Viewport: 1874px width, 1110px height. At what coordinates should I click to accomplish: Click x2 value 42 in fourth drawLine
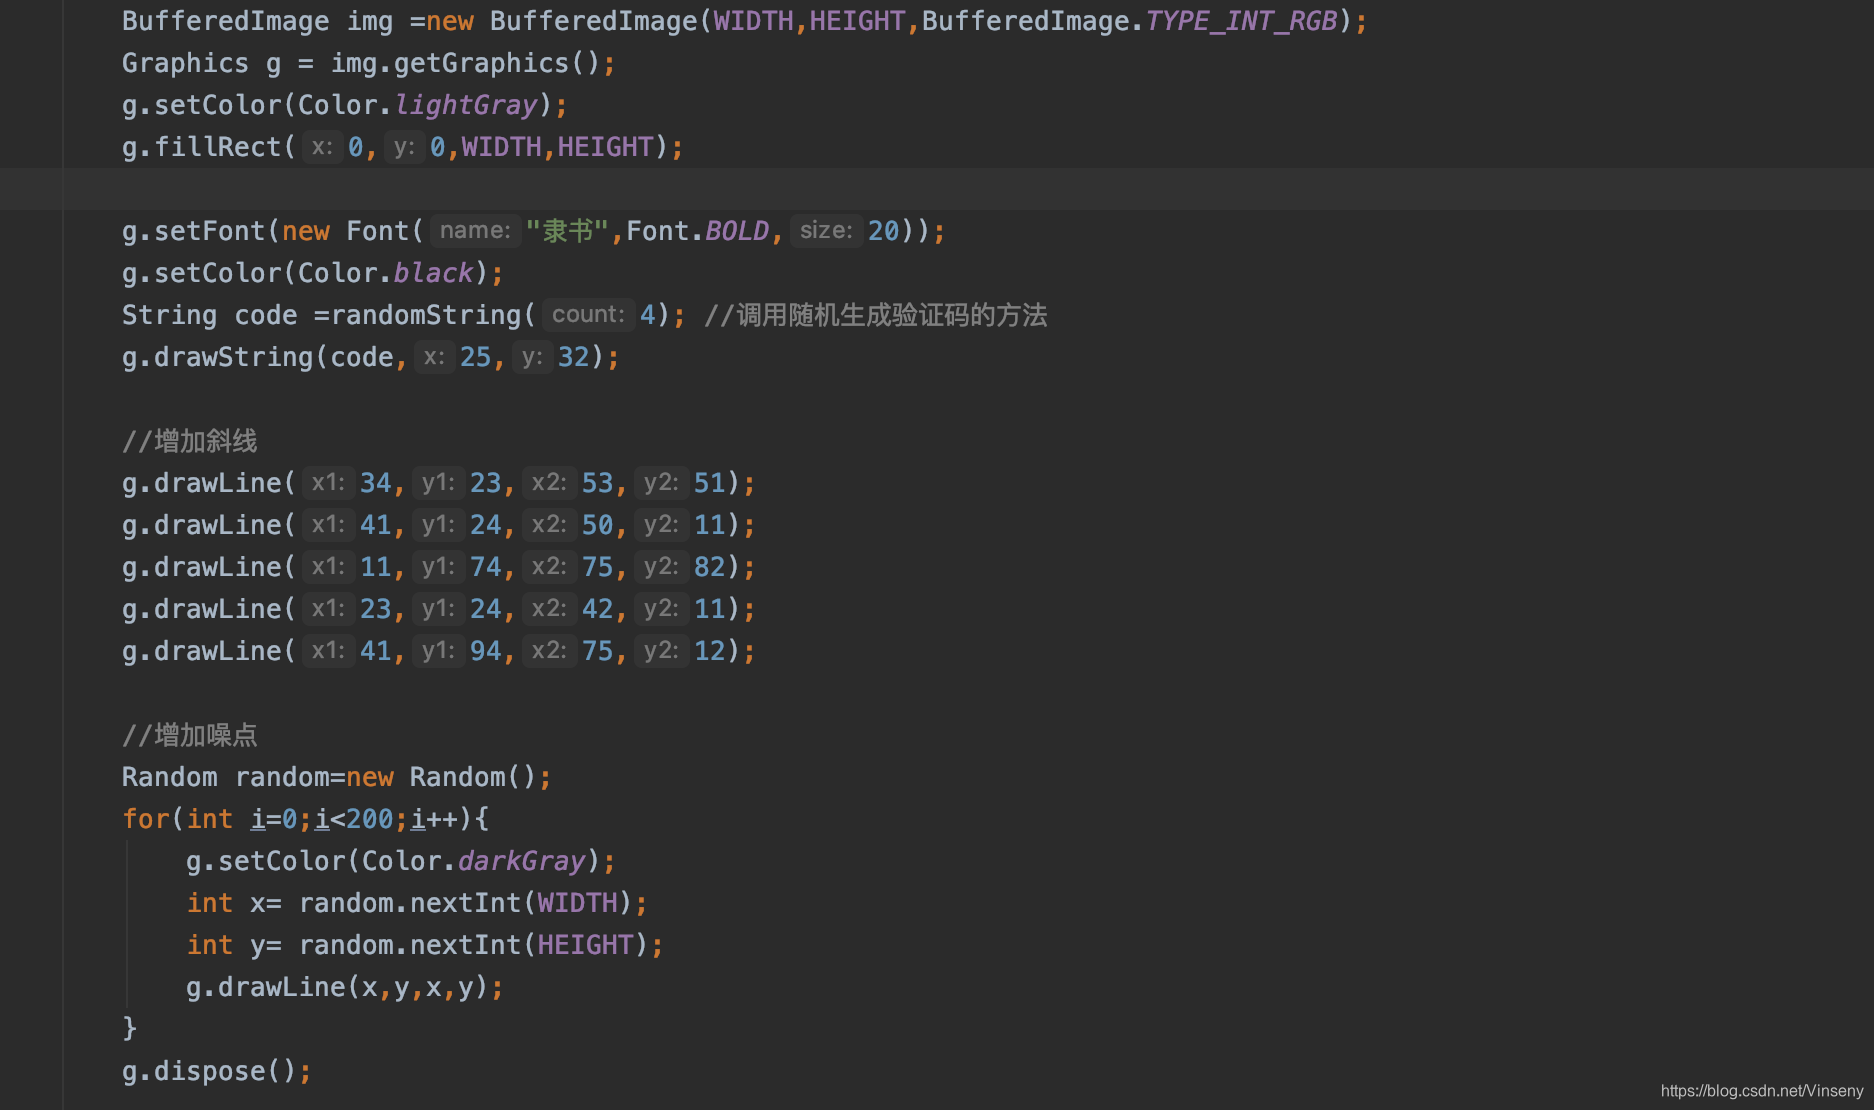tap(598, 609)
